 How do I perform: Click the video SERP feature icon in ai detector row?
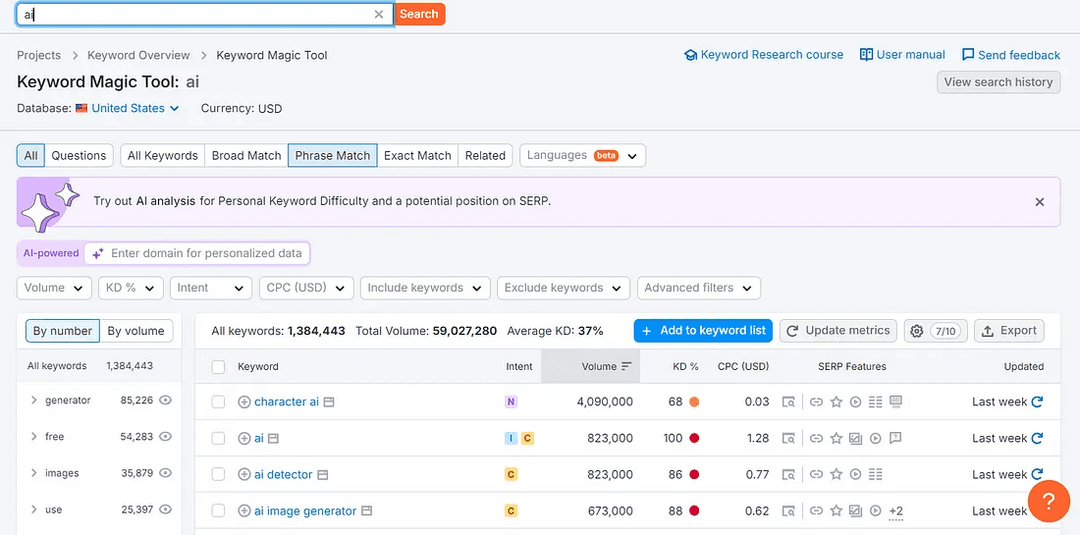[855, 474]
